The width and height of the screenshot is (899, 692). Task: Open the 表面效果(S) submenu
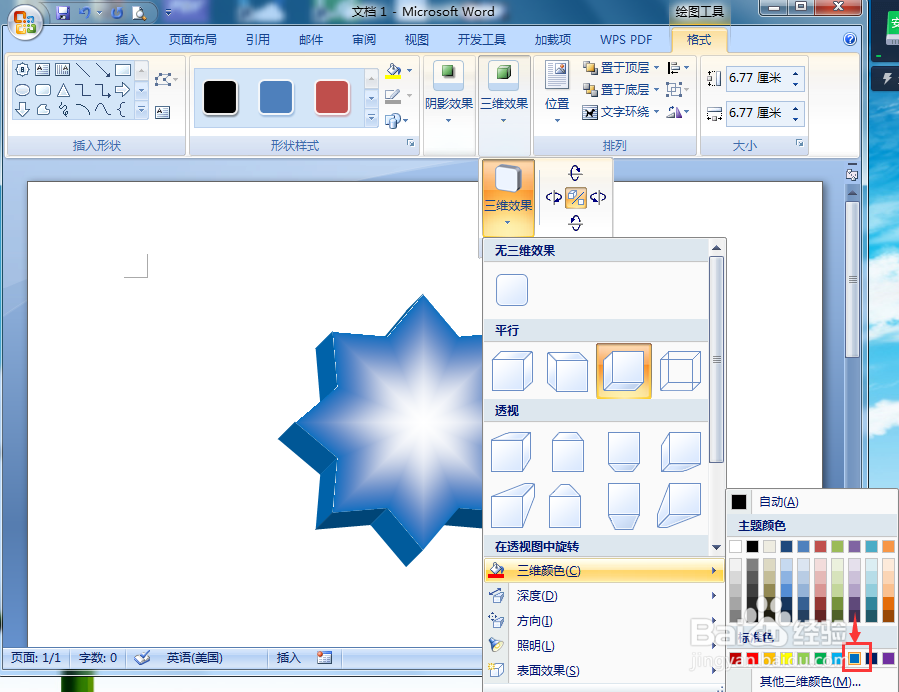click(604, 670)
